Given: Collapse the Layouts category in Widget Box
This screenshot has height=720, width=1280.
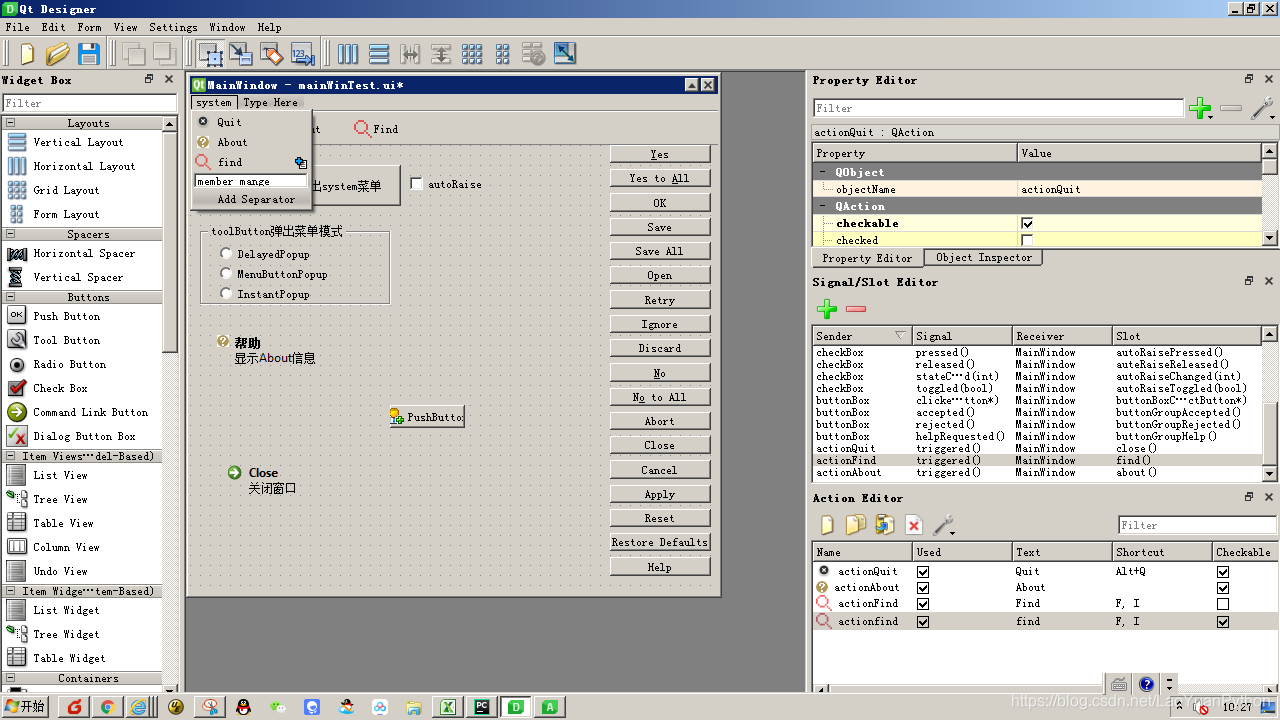Looking at the screenshot, I should point(11,123).
